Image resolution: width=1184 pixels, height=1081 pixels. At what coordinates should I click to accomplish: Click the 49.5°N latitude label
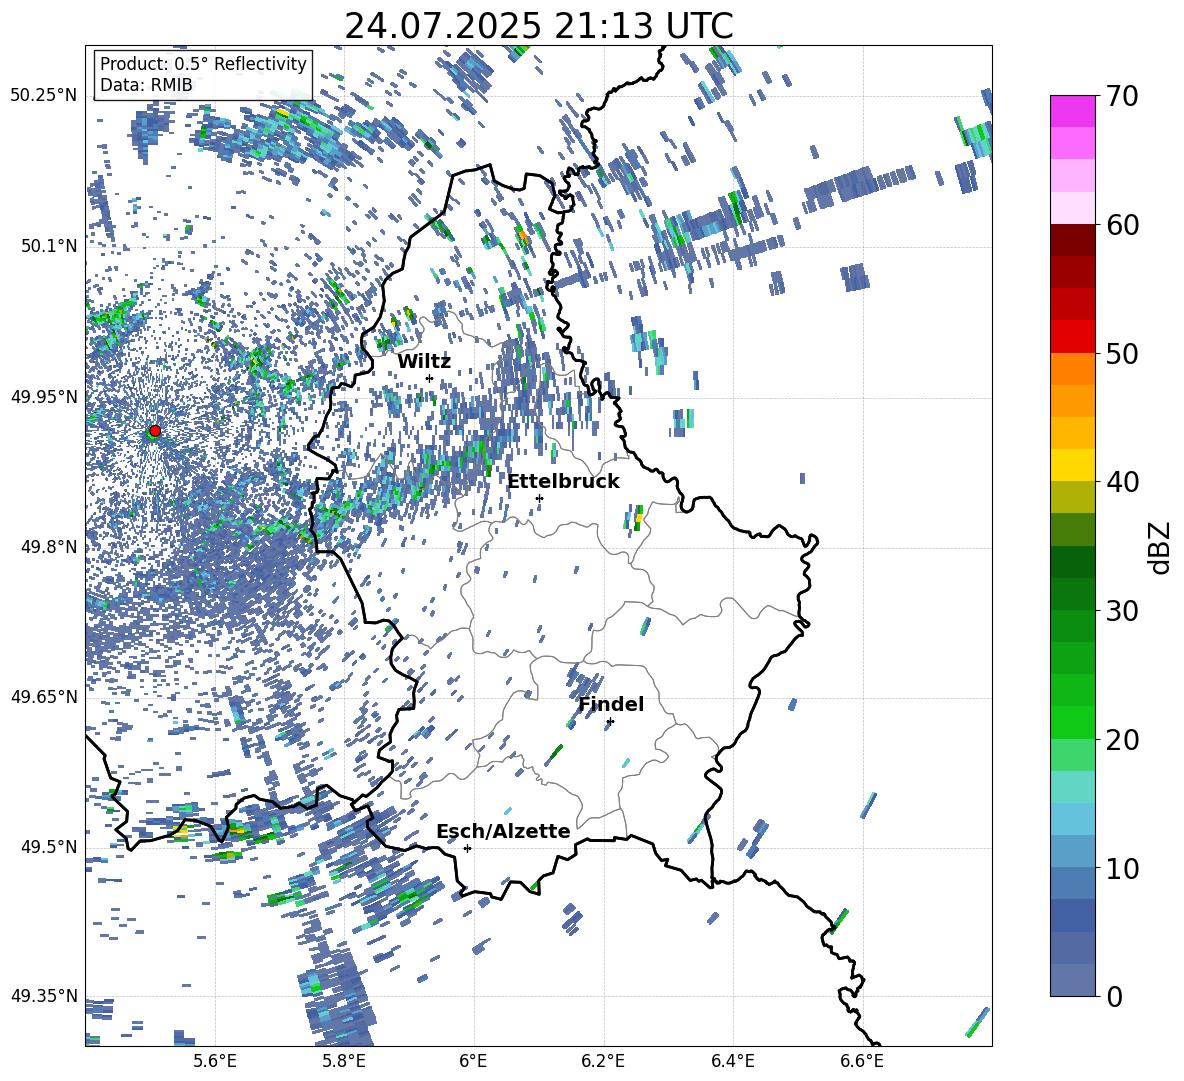48,846
